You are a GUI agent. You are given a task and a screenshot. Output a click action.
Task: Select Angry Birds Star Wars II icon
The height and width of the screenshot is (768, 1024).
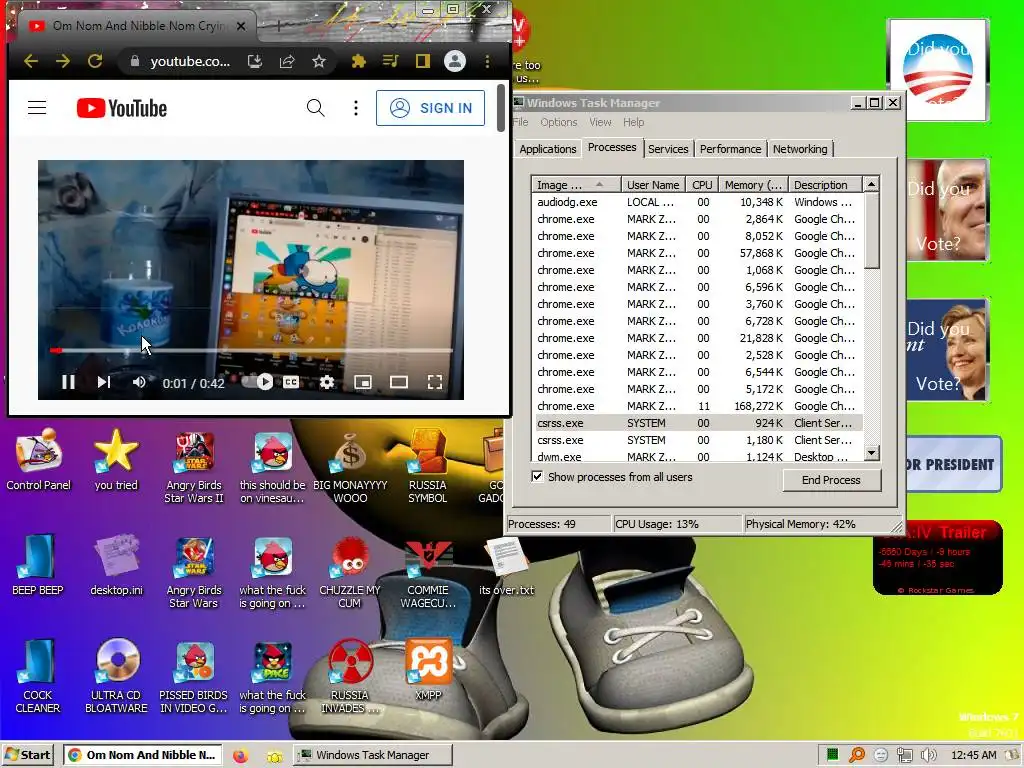pos(194,467)
